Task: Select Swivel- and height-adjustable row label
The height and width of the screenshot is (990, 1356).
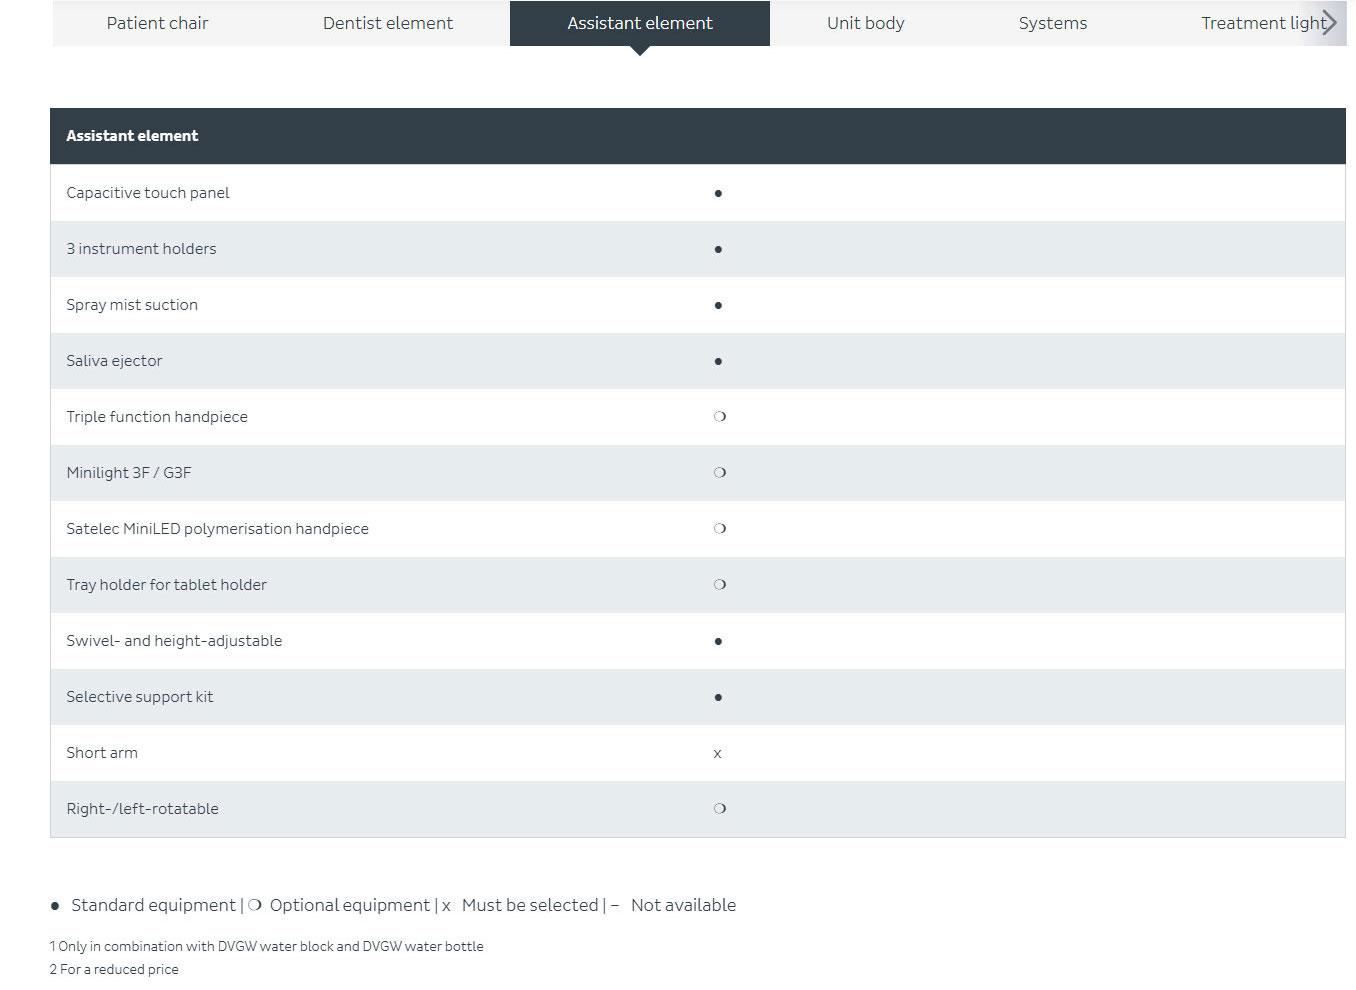Action: 174,641
